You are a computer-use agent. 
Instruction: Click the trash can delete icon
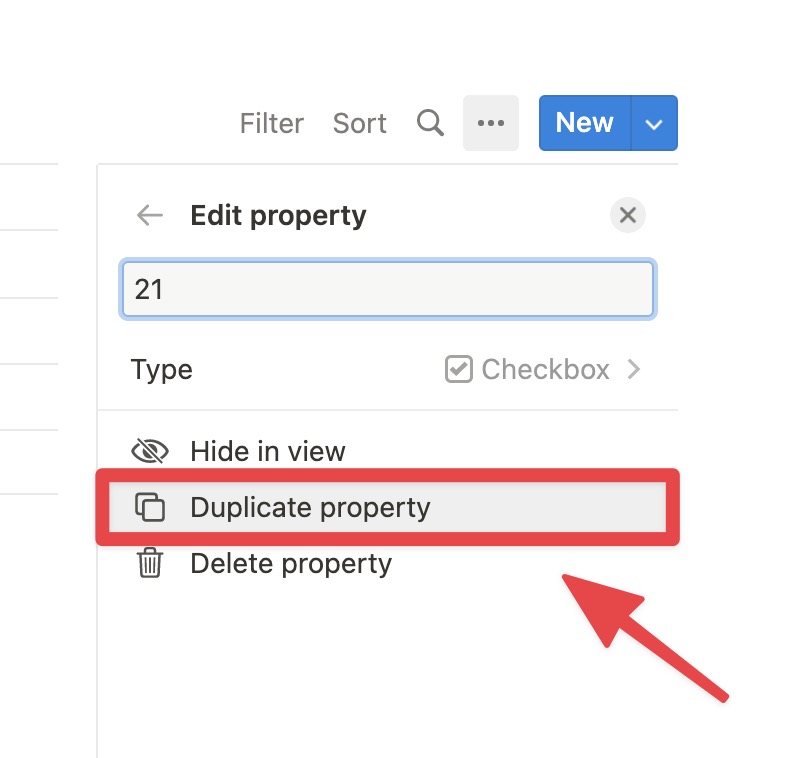[150, 563]
